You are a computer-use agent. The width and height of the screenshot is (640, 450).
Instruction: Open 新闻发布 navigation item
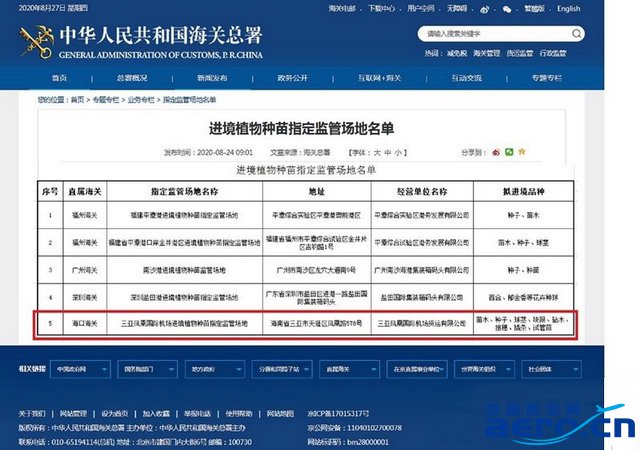pyautogui.click(x=212, y=78)
